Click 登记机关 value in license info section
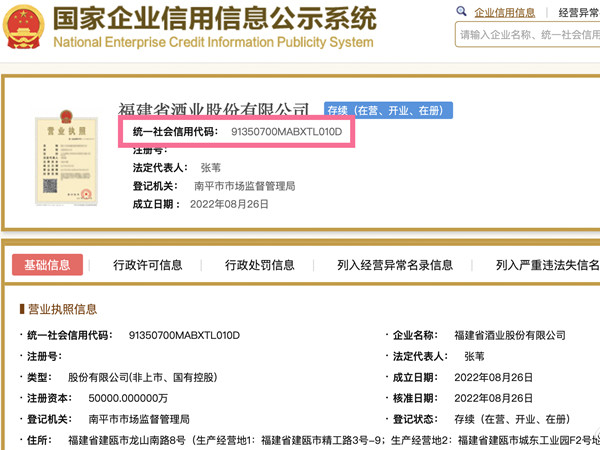 point(139,419)
